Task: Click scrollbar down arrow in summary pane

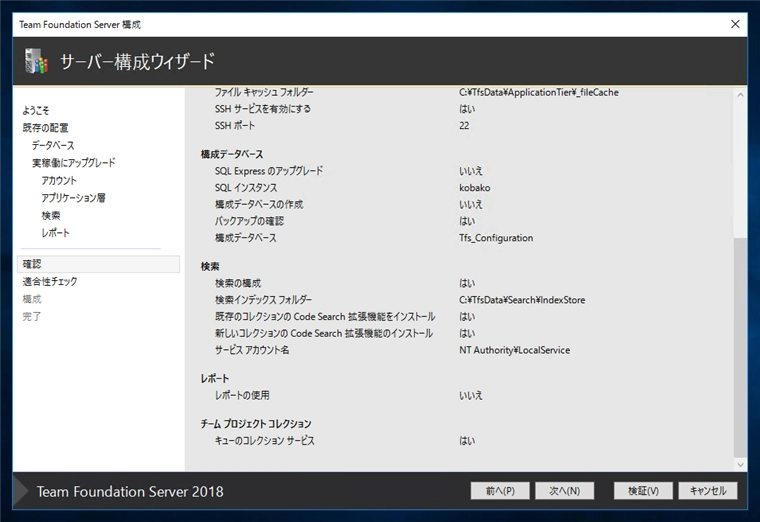Action: (x=740, y=464)
